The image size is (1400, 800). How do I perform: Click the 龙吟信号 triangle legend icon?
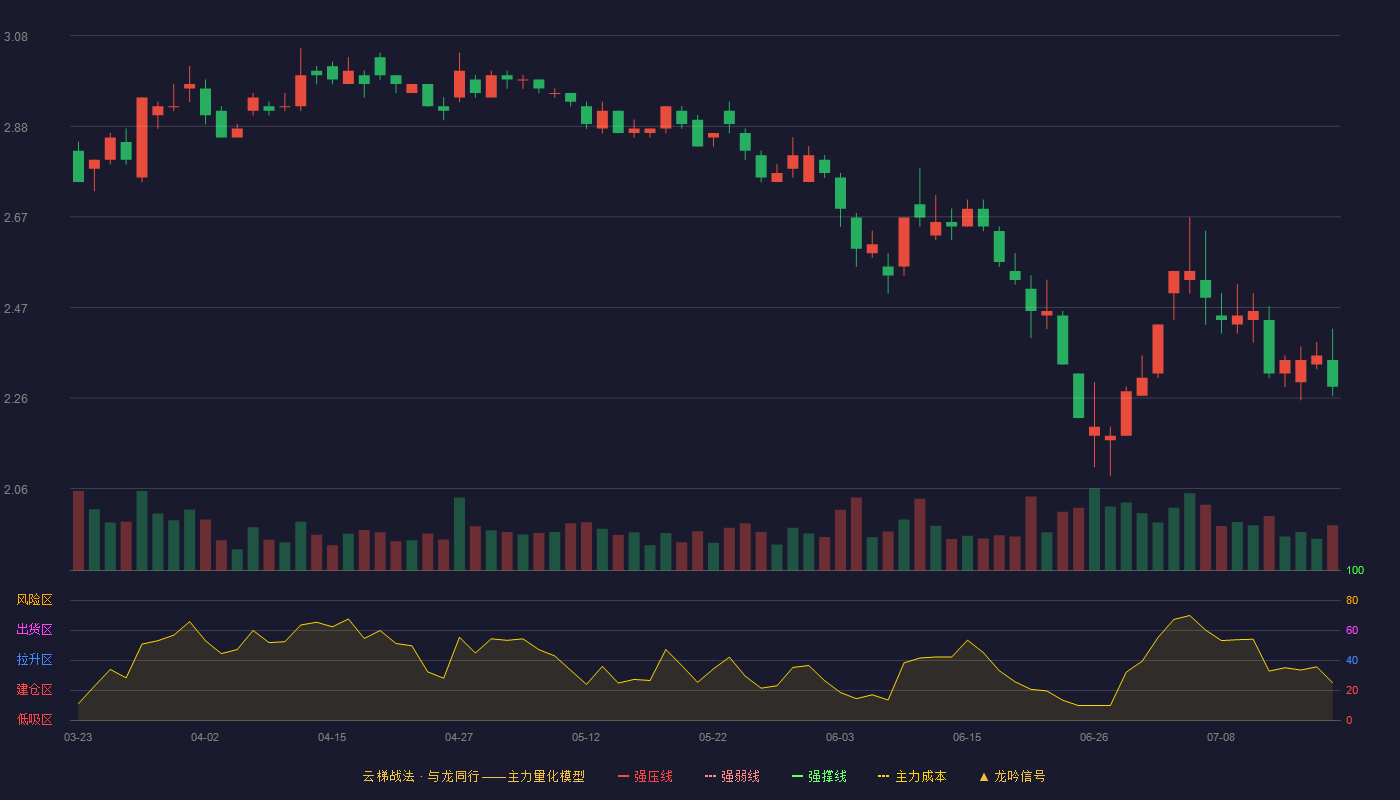[984, 776]
